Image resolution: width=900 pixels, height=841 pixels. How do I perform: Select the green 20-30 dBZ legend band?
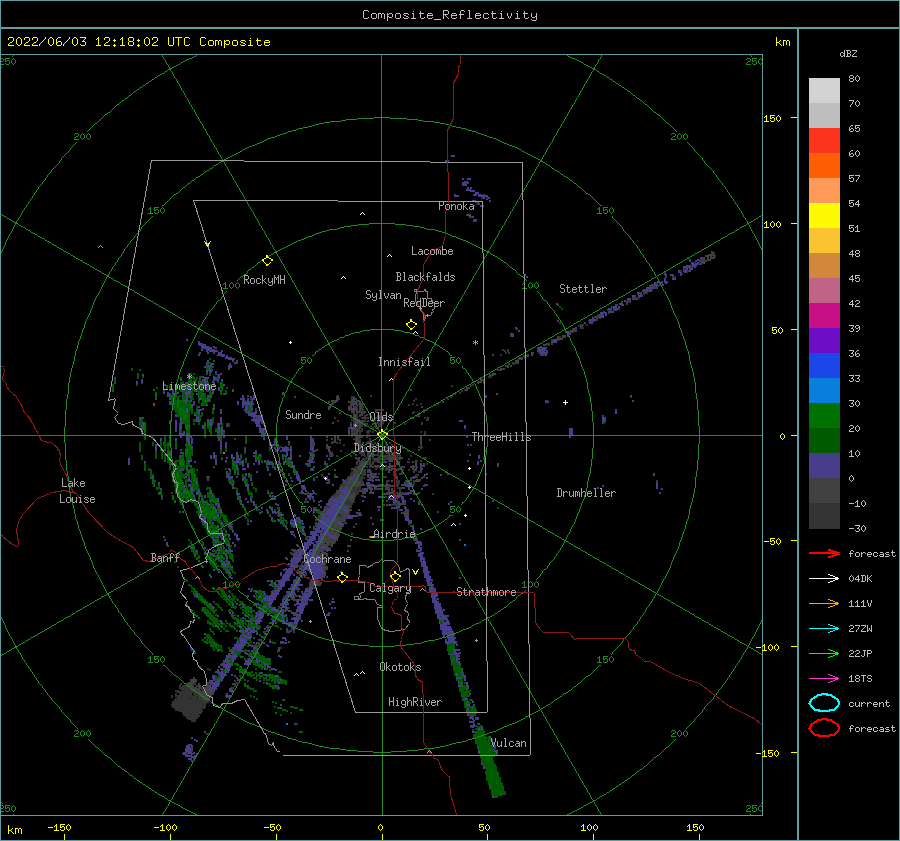pyautogui.click(x=824, y=416)
